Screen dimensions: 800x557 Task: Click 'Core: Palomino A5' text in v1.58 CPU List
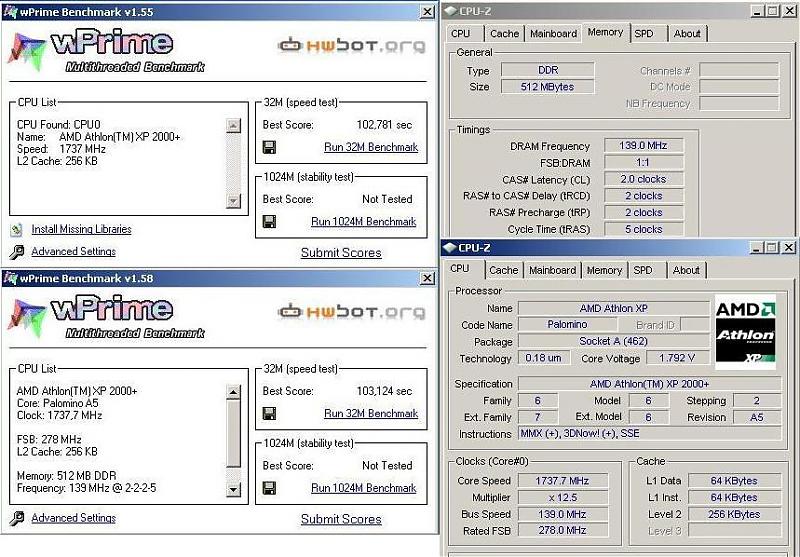click(x=58, y=403)
